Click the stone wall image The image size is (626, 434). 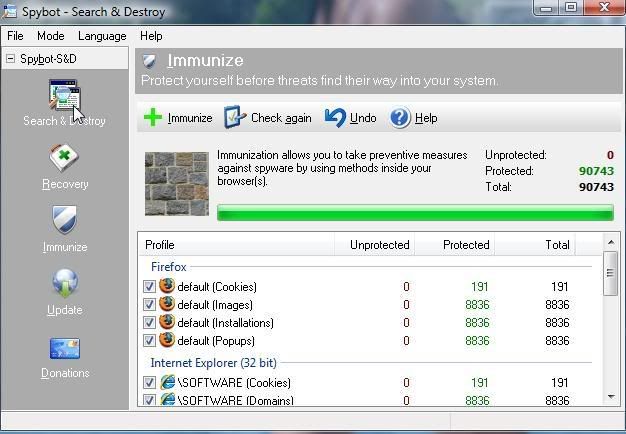coord(177,184)
